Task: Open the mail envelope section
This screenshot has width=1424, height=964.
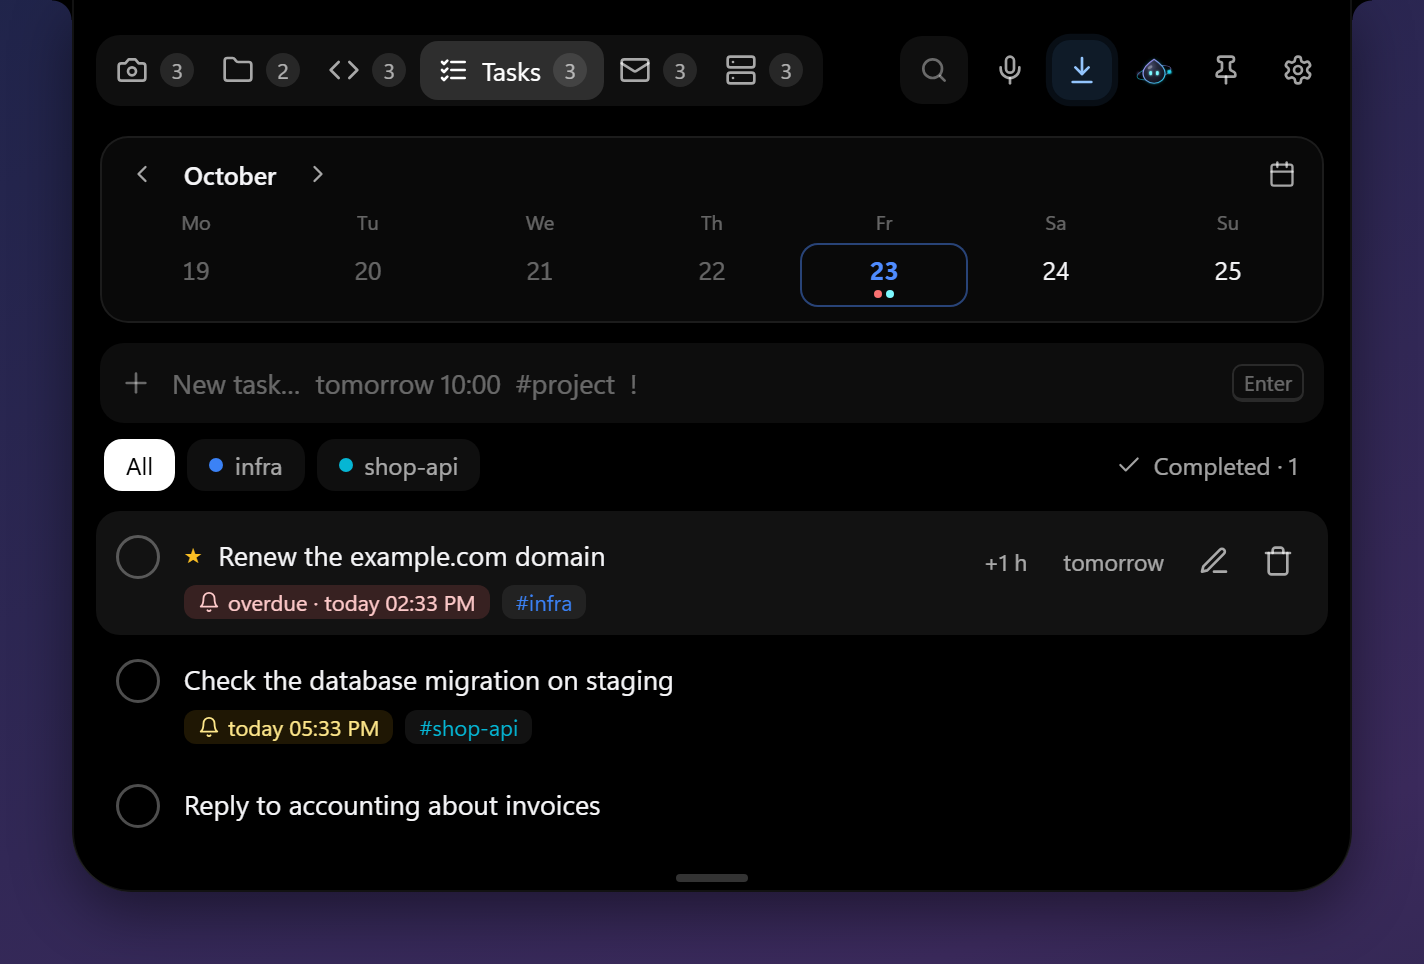Action: coord(657,71)
